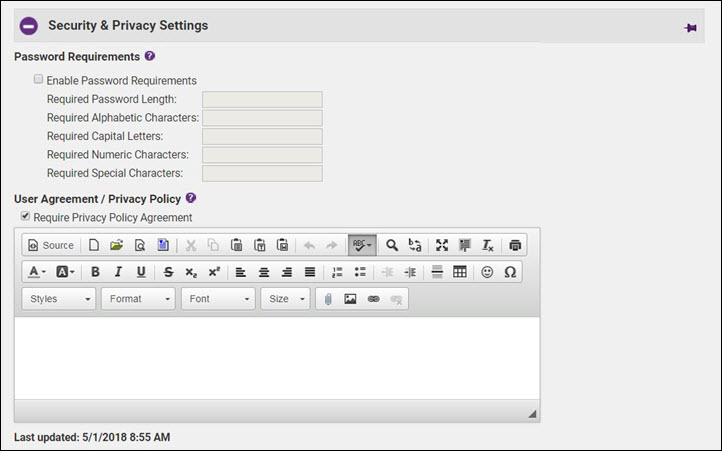This screenshot has width=722, height=451.
Task: Toggle bold formatting
Action: point(95,272)
